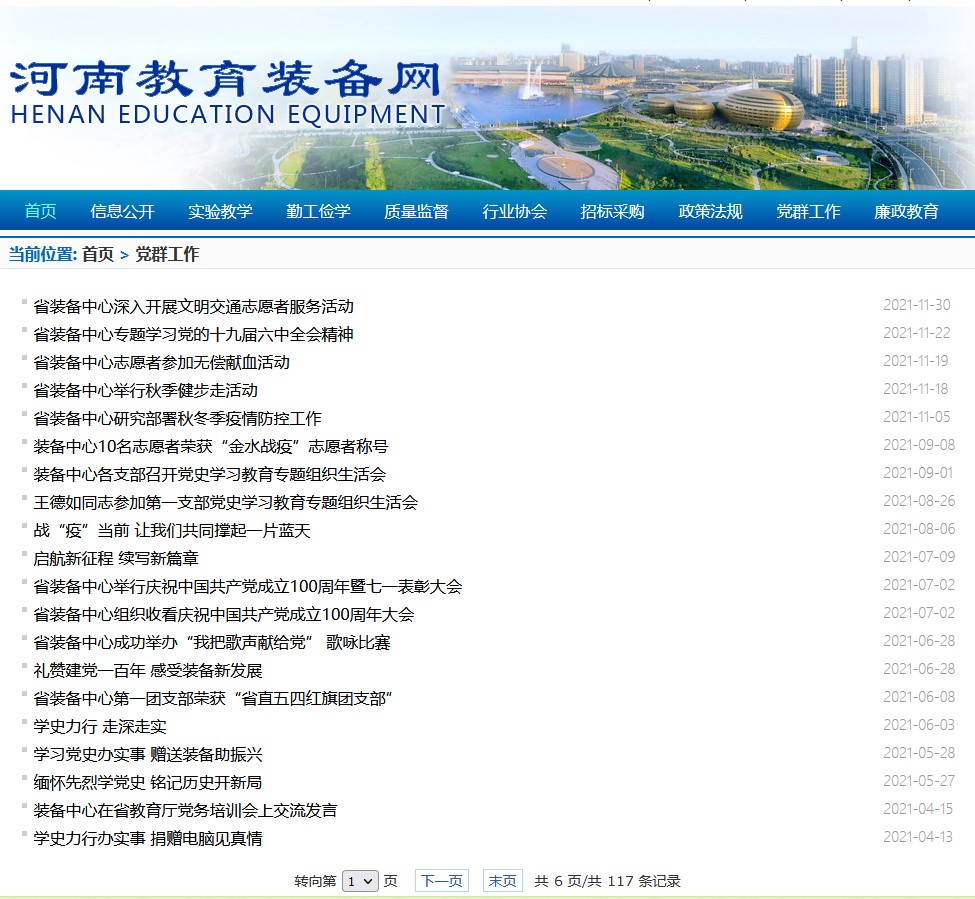Open article 学史力行办实事 捐赠电脑见真情

point(148,838)
